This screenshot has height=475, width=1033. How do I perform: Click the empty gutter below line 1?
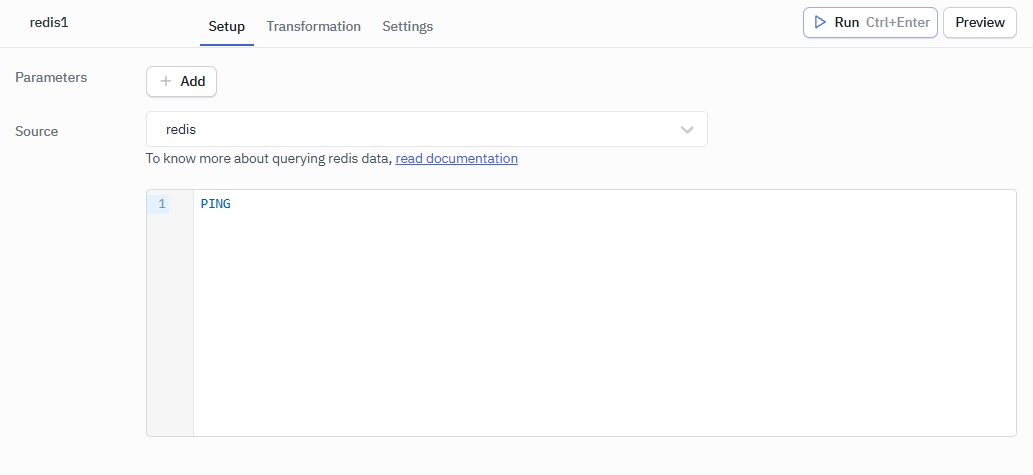(169, 330)
